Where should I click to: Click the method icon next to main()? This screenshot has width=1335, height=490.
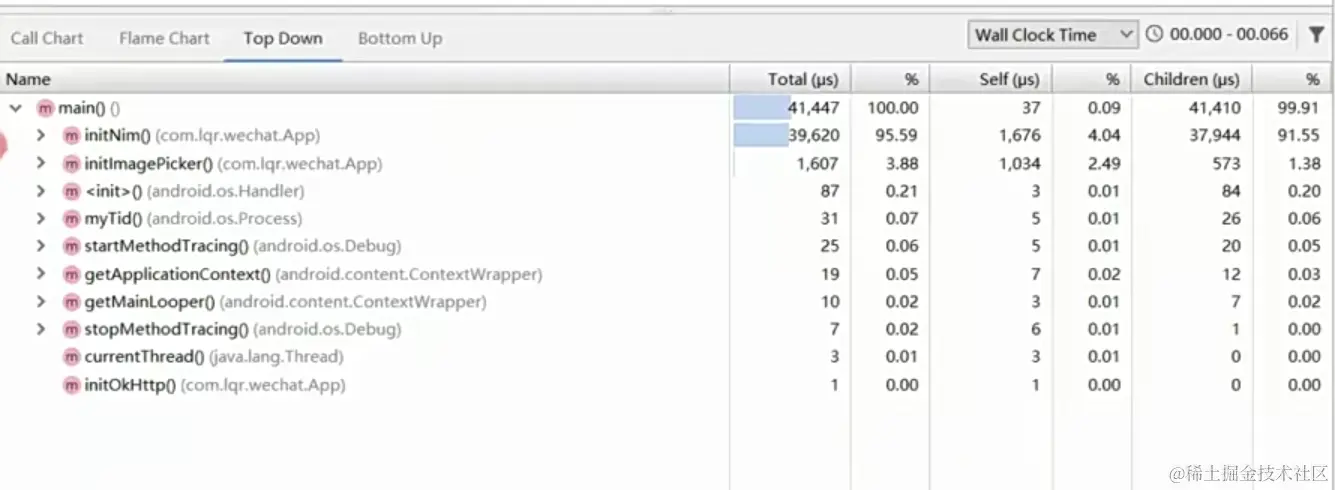click(46, 108)
